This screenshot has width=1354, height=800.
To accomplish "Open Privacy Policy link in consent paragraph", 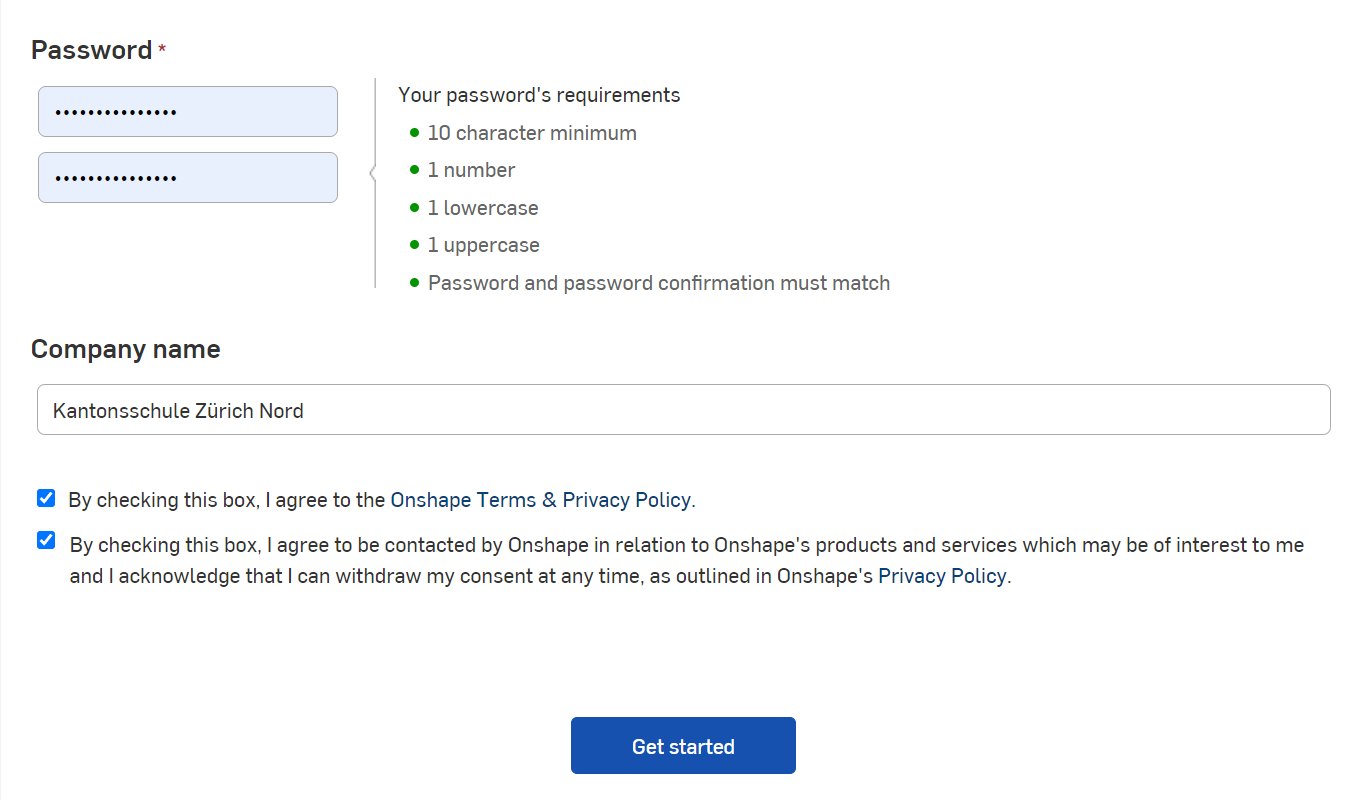I will click(941, 576).
